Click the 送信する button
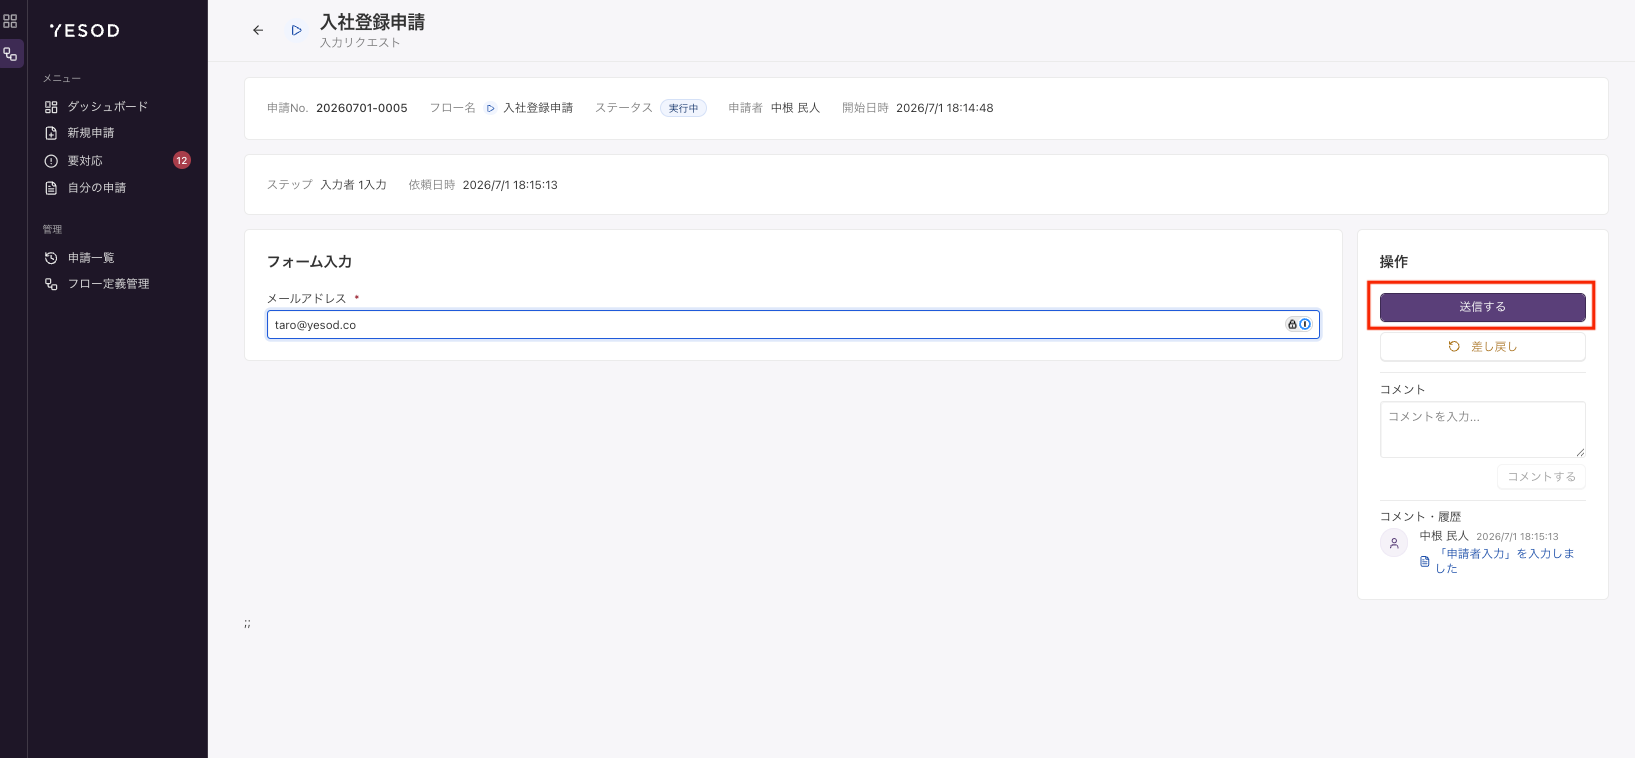The width and height of the screenshot is (1635, 758). [1482, 307]
